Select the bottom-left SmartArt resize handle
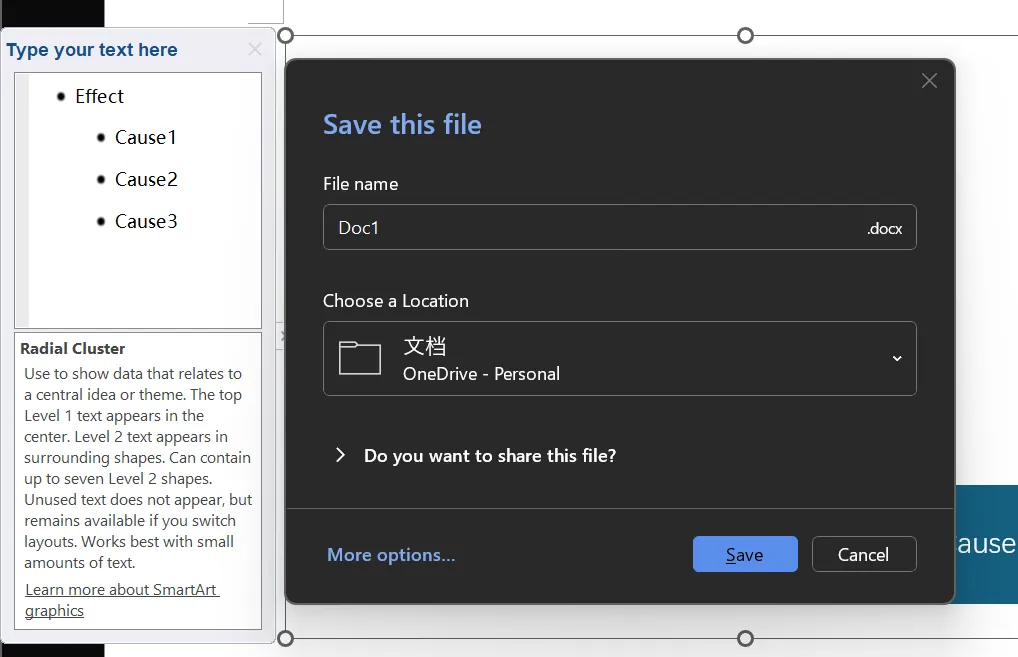 pos(285,638)
